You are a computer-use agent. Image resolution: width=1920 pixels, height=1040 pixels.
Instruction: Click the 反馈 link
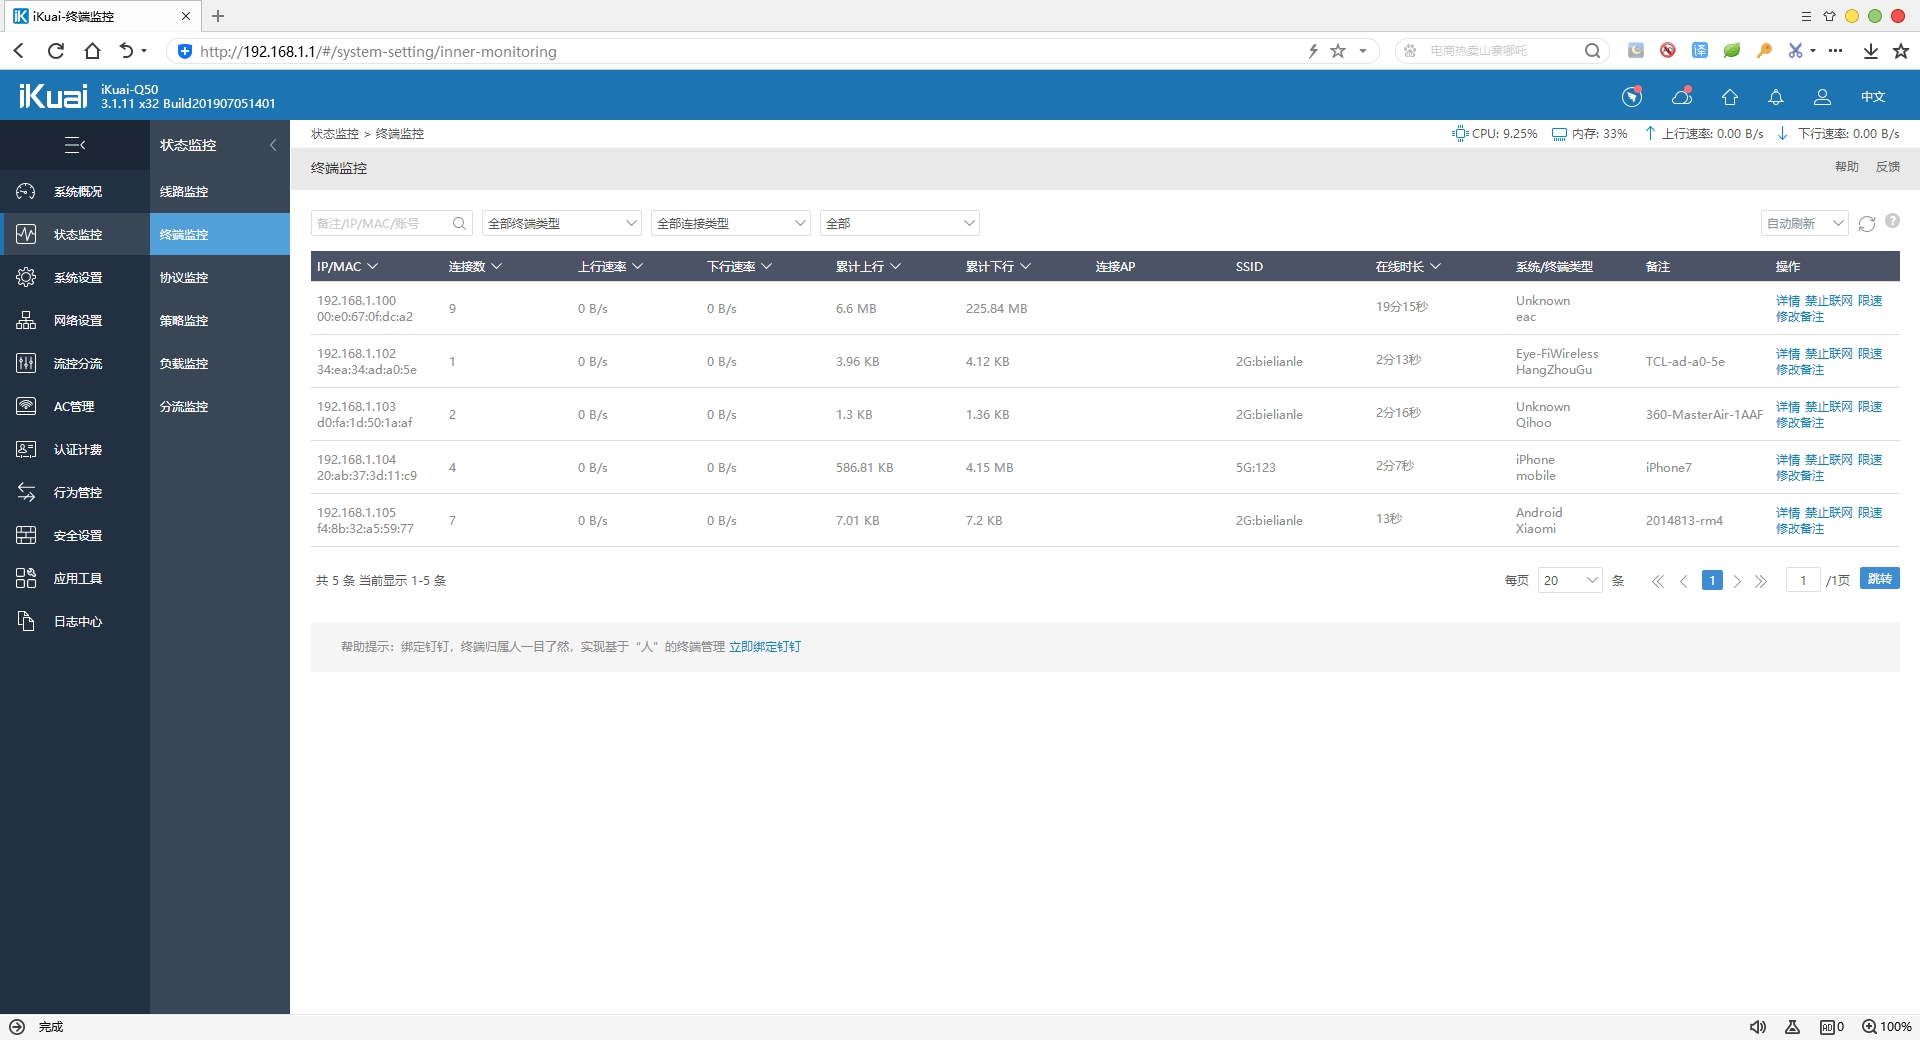coord(1887,167)
